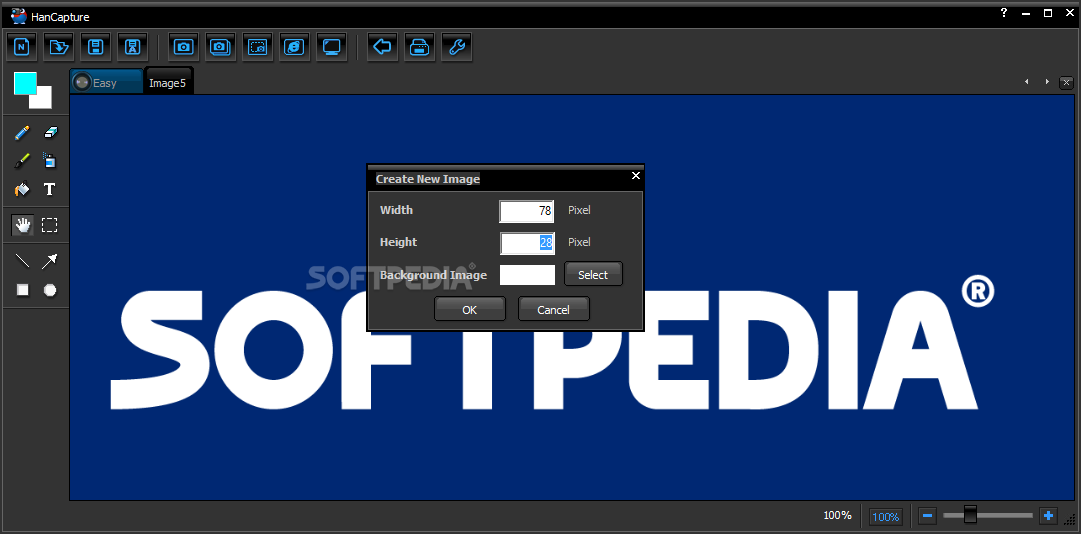Close the current image tab
1081x534 pixels.
[1067, 82]
